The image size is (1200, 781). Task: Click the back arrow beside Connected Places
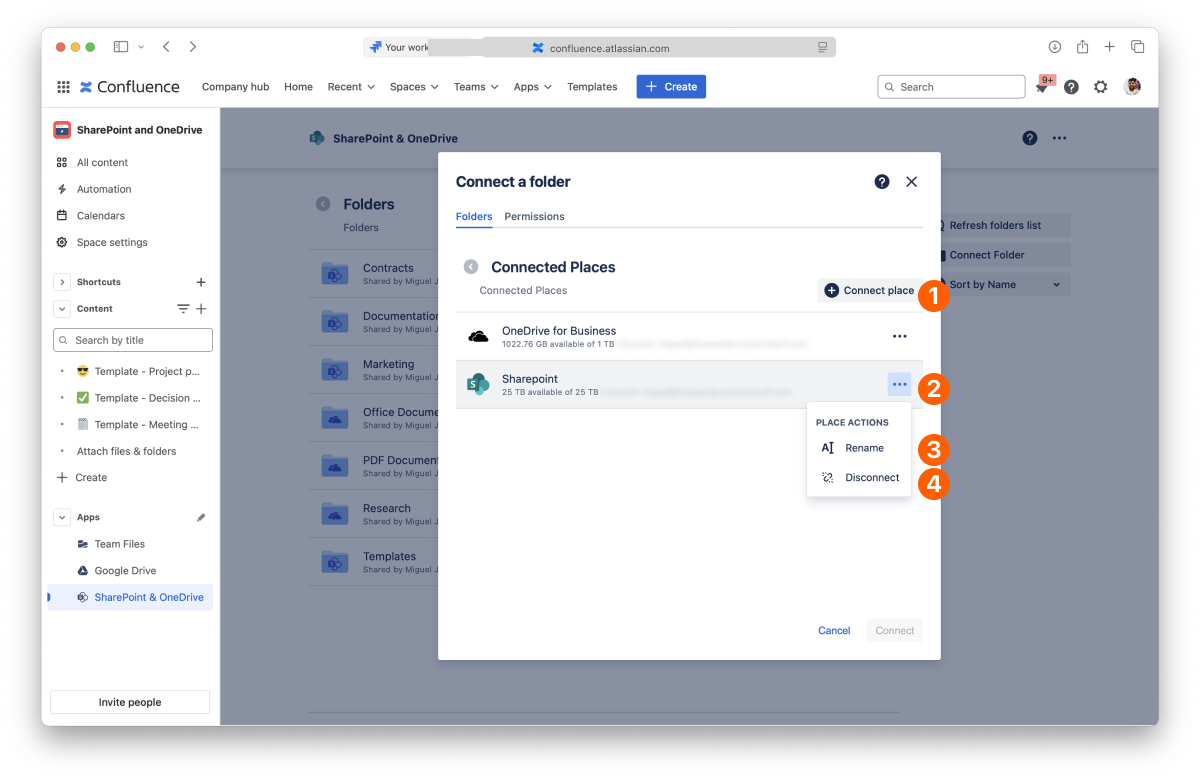470,267
